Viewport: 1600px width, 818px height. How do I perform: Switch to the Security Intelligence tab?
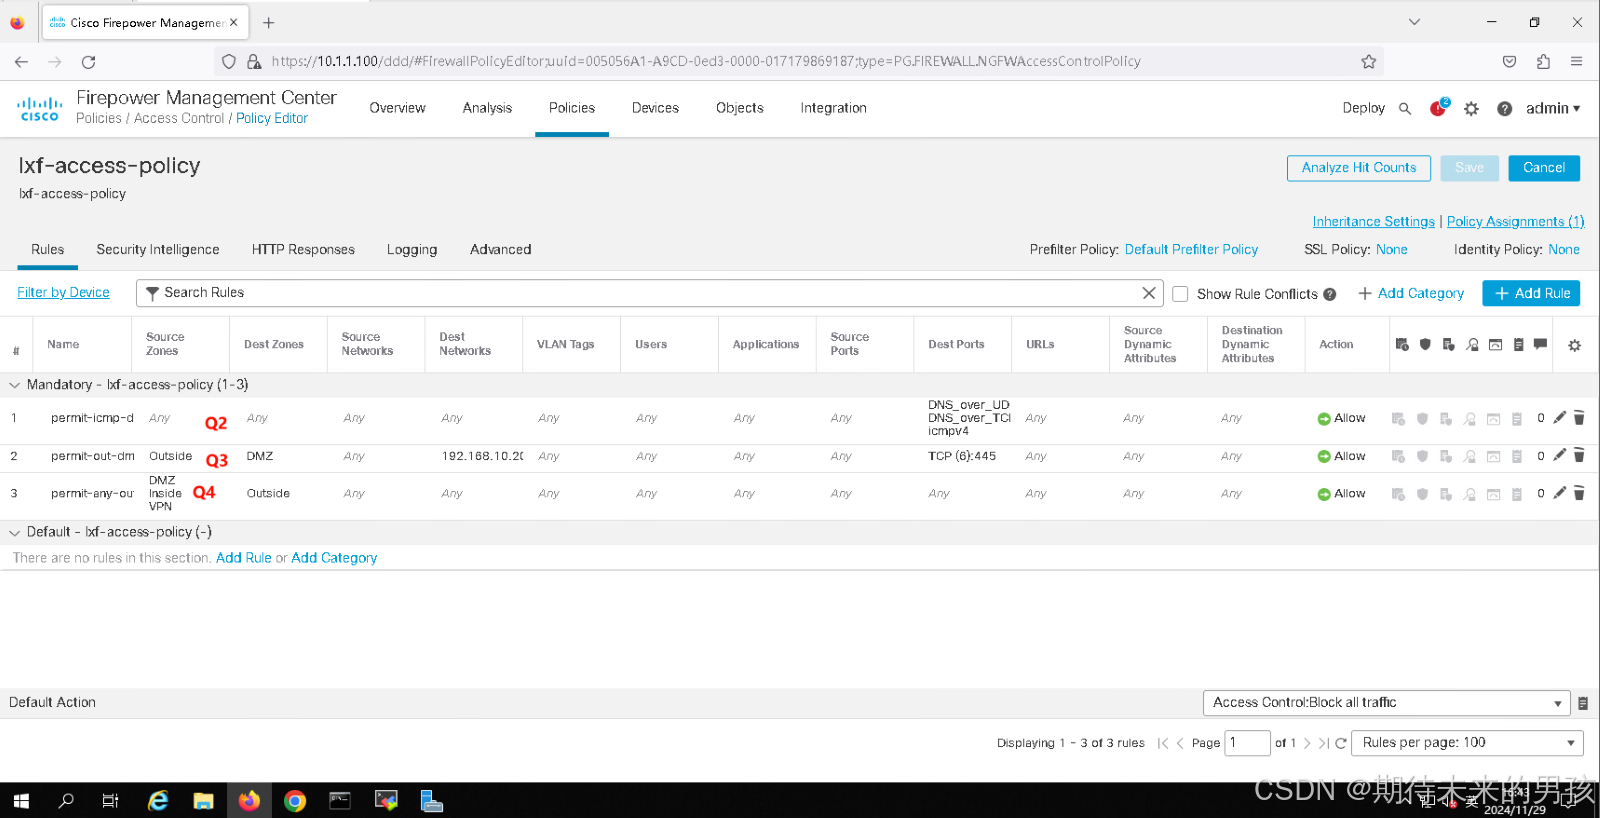[x=158, y=250]
